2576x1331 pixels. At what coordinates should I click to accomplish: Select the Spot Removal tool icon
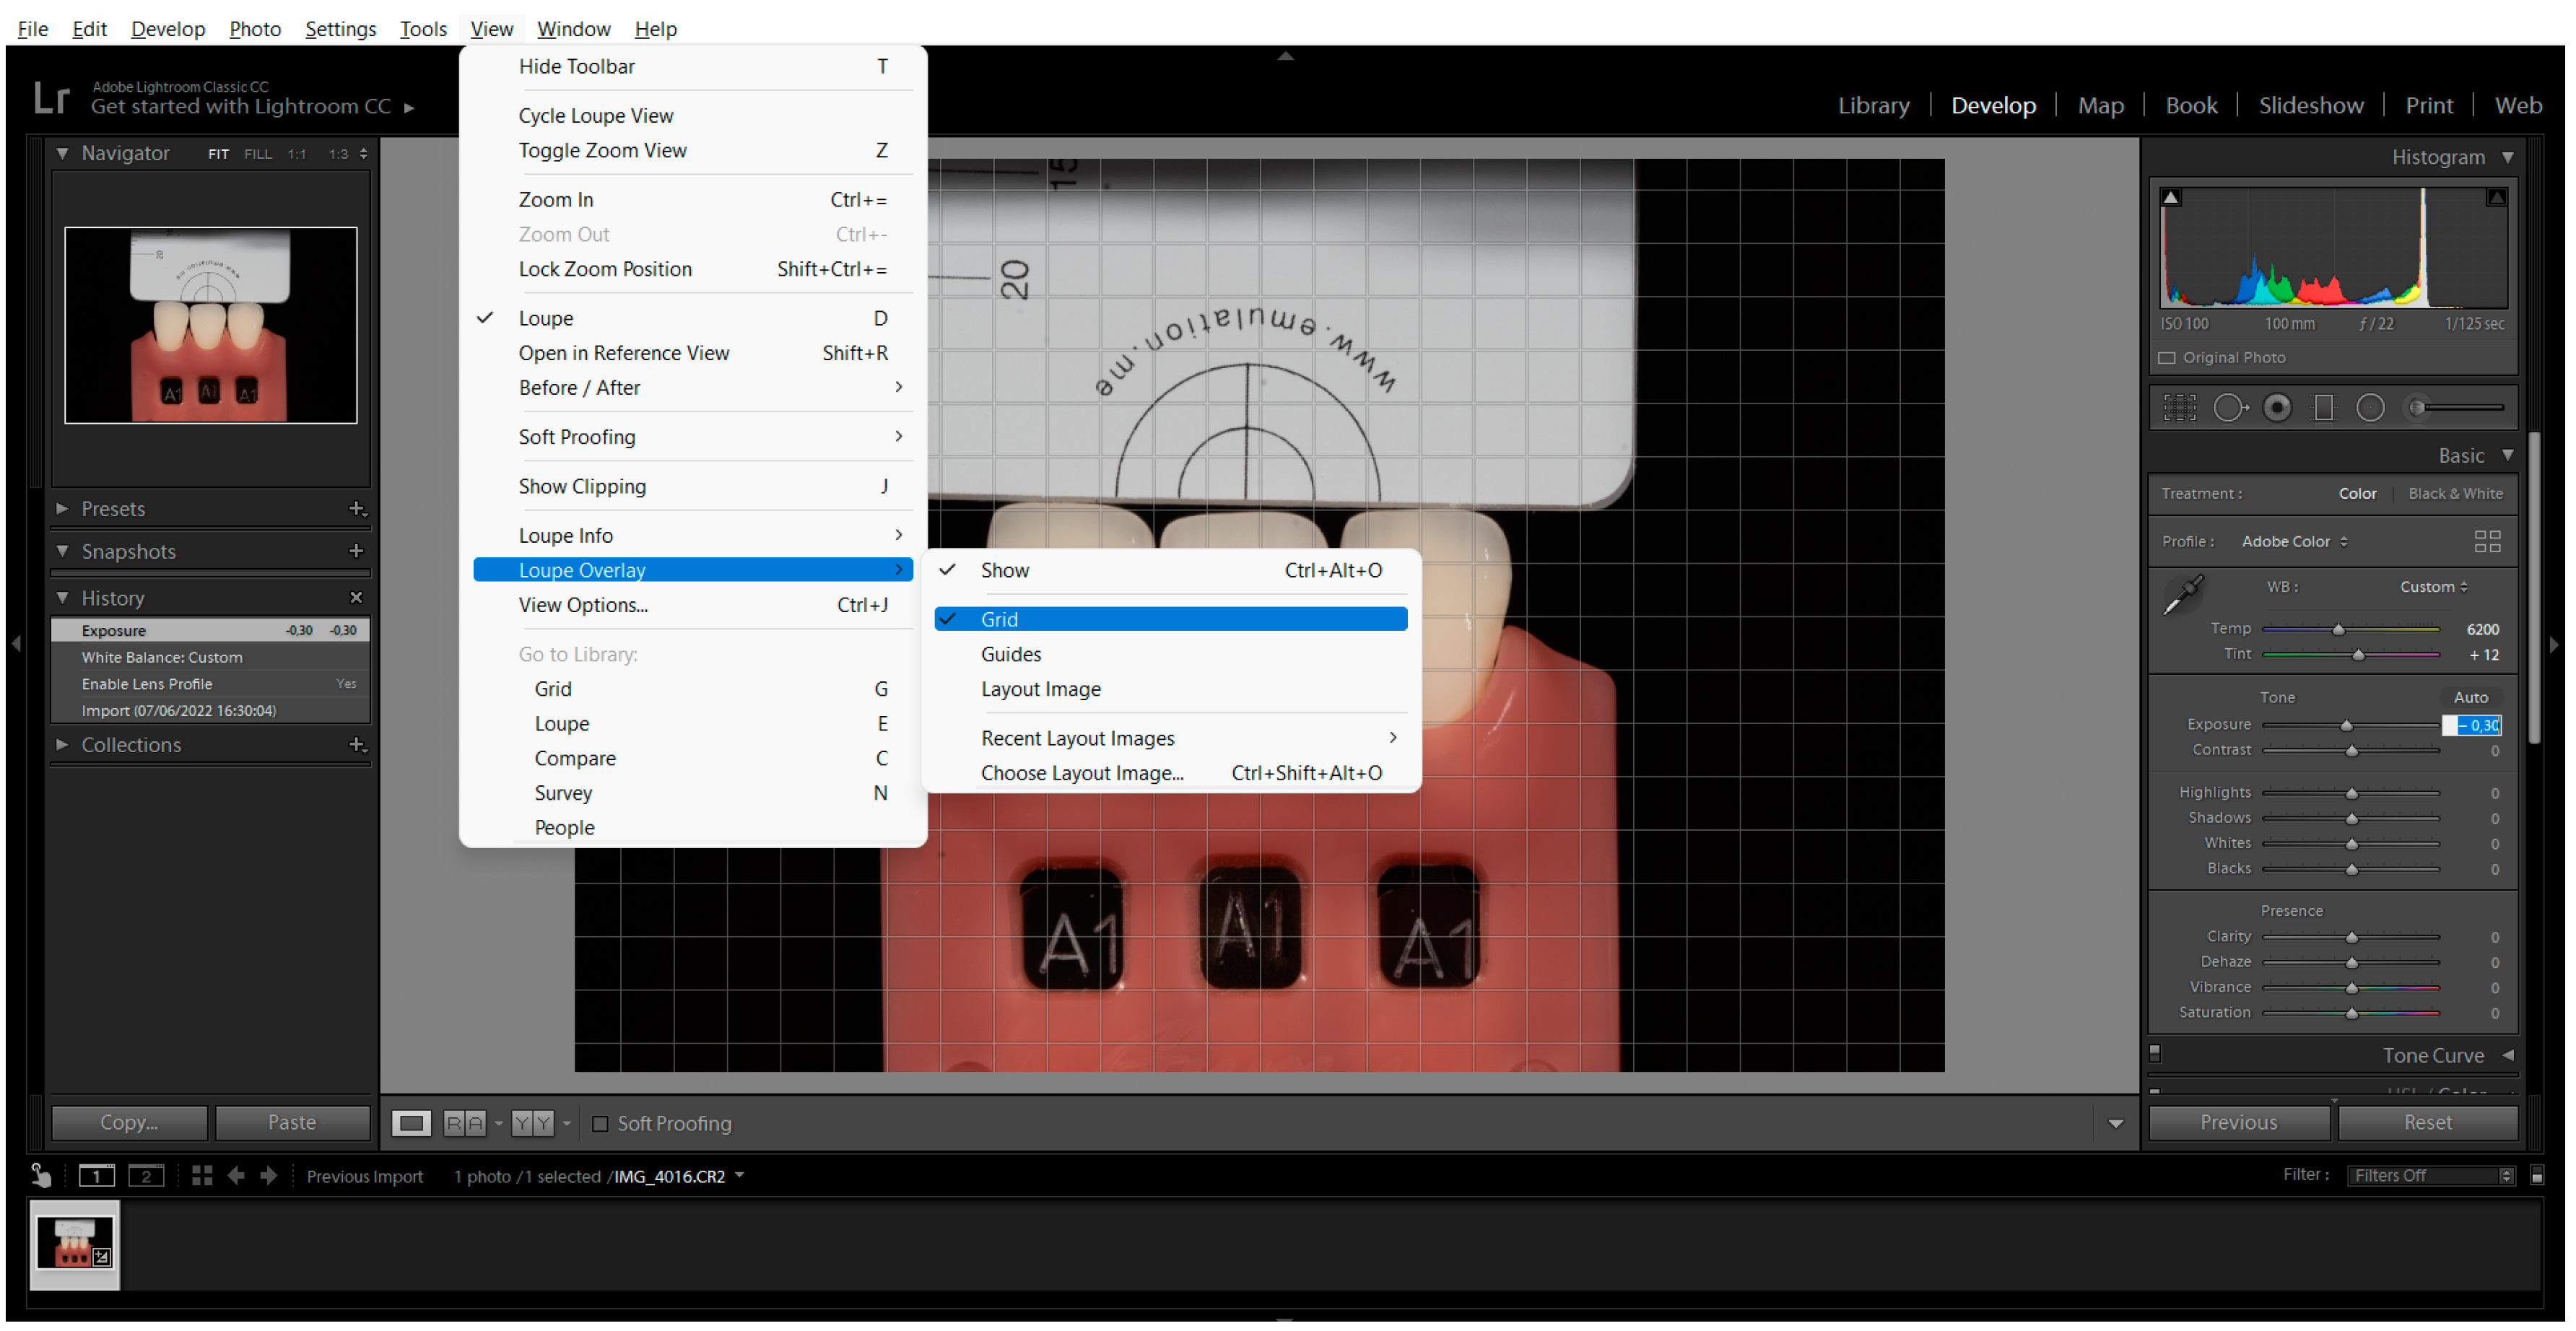[2229, 408]
